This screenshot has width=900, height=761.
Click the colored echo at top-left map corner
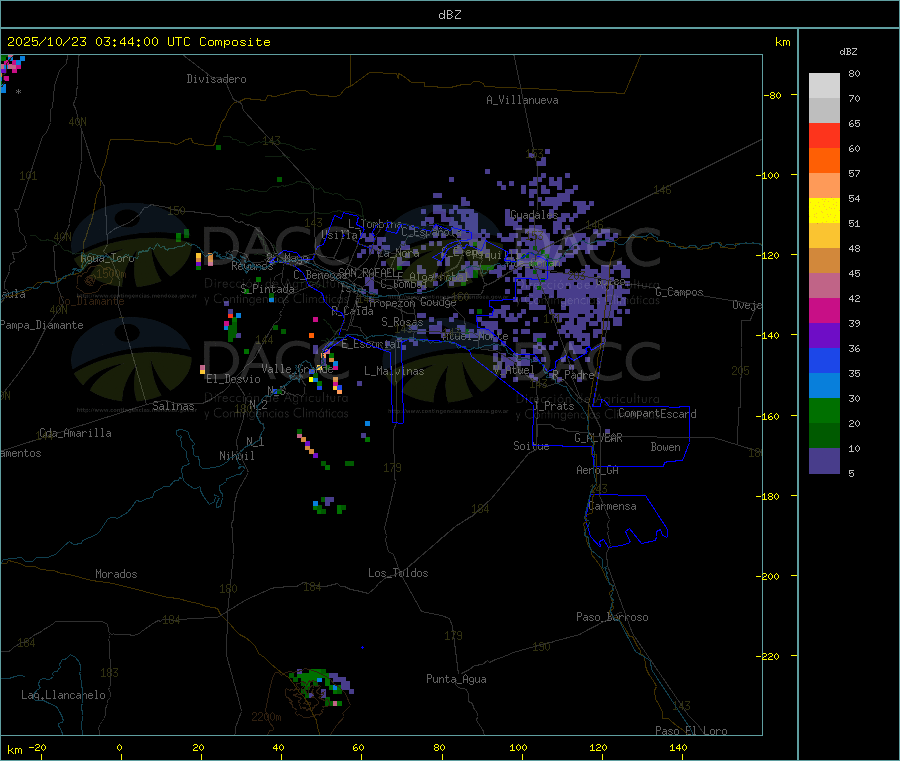[x=11, y=72]
